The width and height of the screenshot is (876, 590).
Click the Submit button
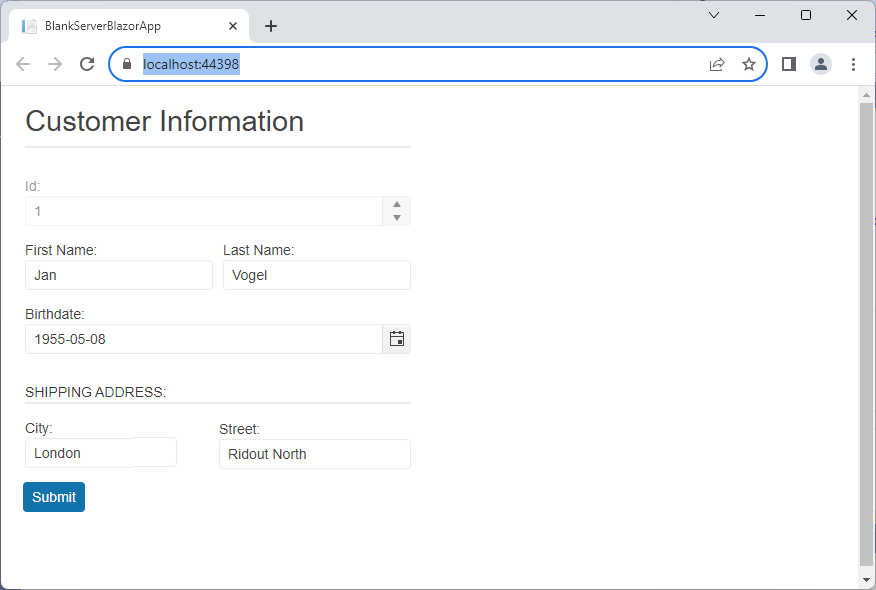(x=54, y=497)
